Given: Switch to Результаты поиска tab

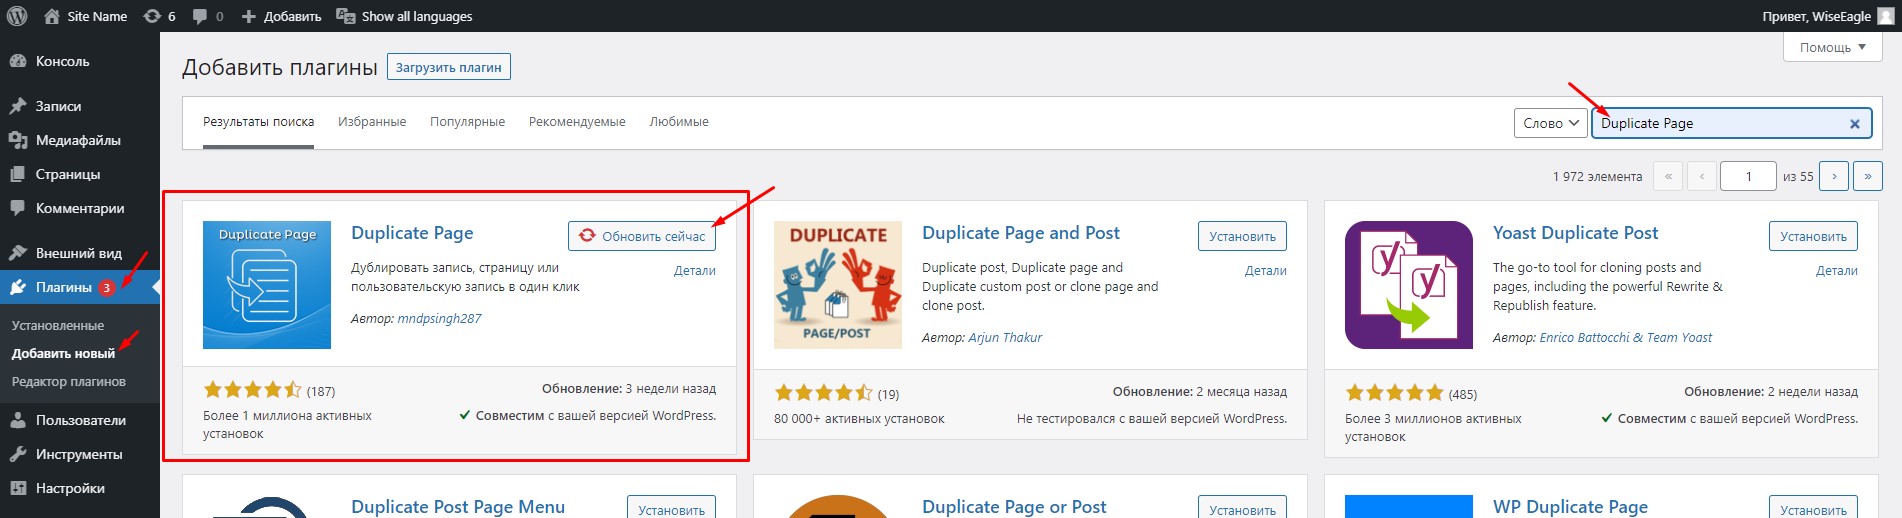Looking at the screenshot, I should 258,122.
